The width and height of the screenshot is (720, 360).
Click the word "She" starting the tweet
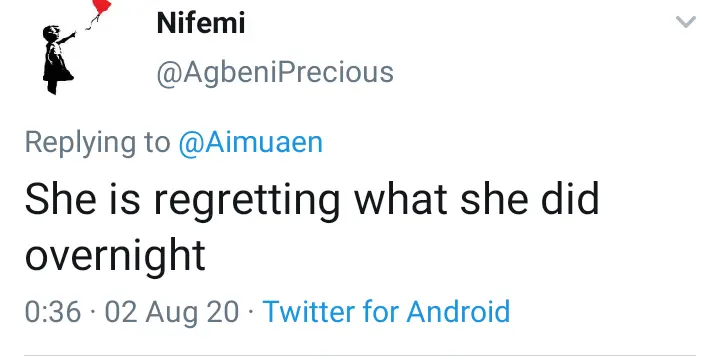60,199
